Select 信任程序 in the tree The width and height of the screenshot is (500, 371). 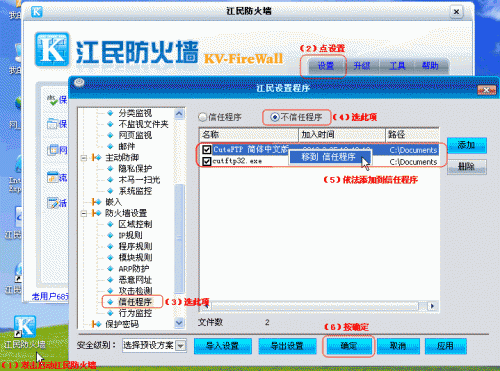click(135, 302)
